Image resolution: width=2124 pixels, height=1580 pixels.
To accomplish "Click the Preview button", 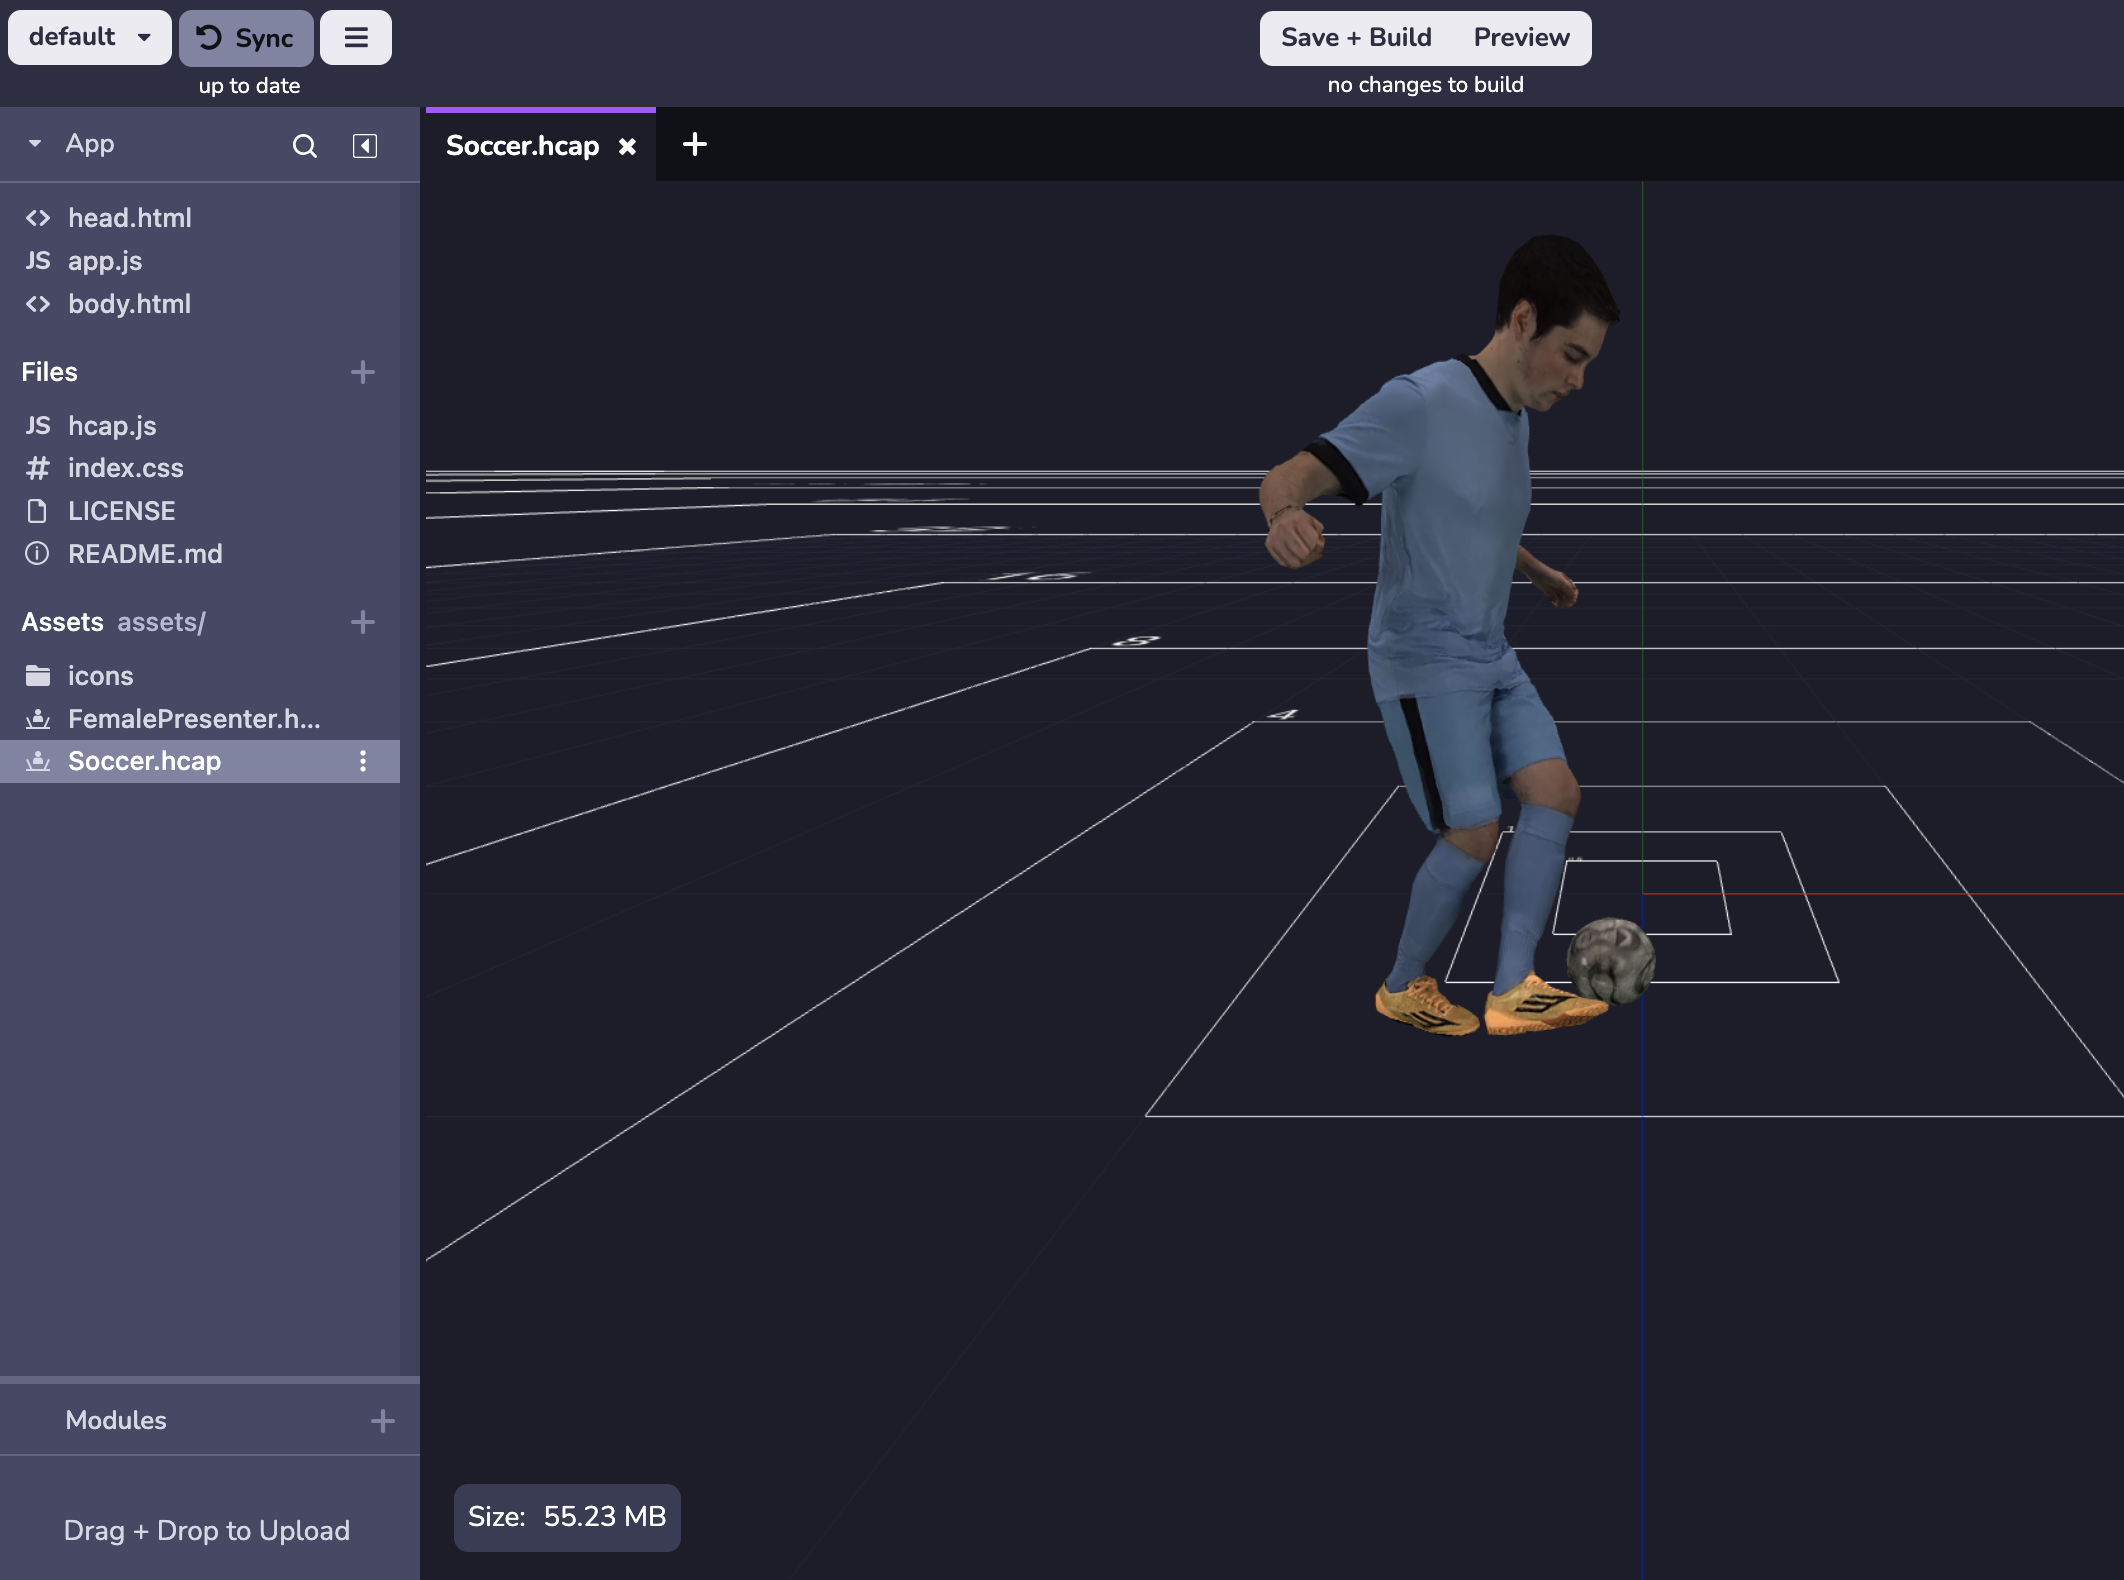I will (x=1520, y=37).
